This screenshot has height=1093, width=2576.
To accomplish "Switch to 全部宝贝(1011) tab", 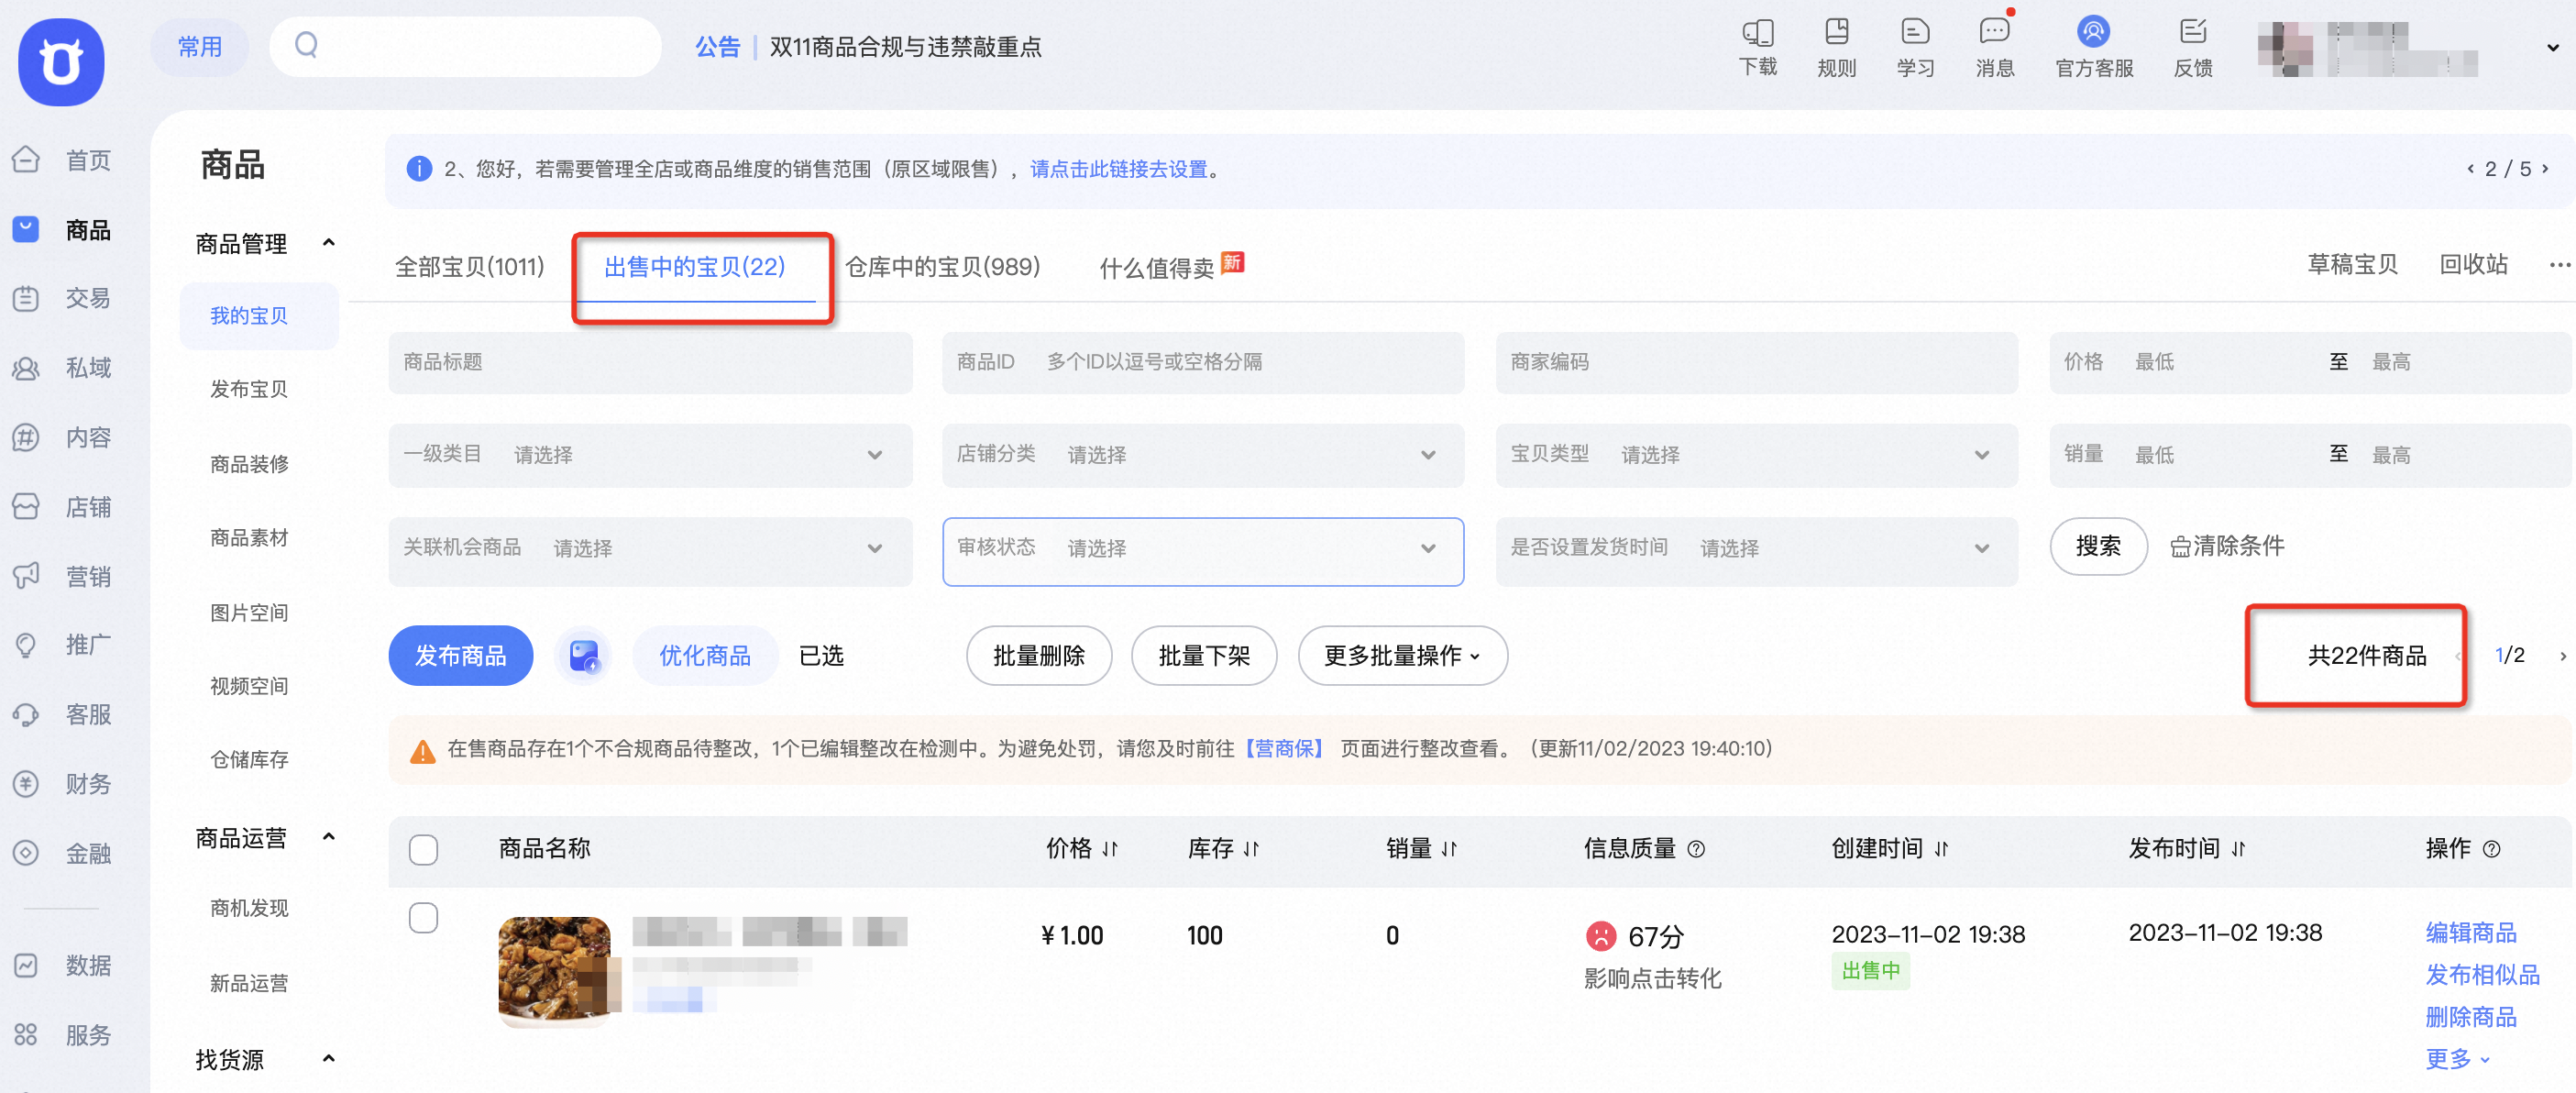I will pos(469,267).
